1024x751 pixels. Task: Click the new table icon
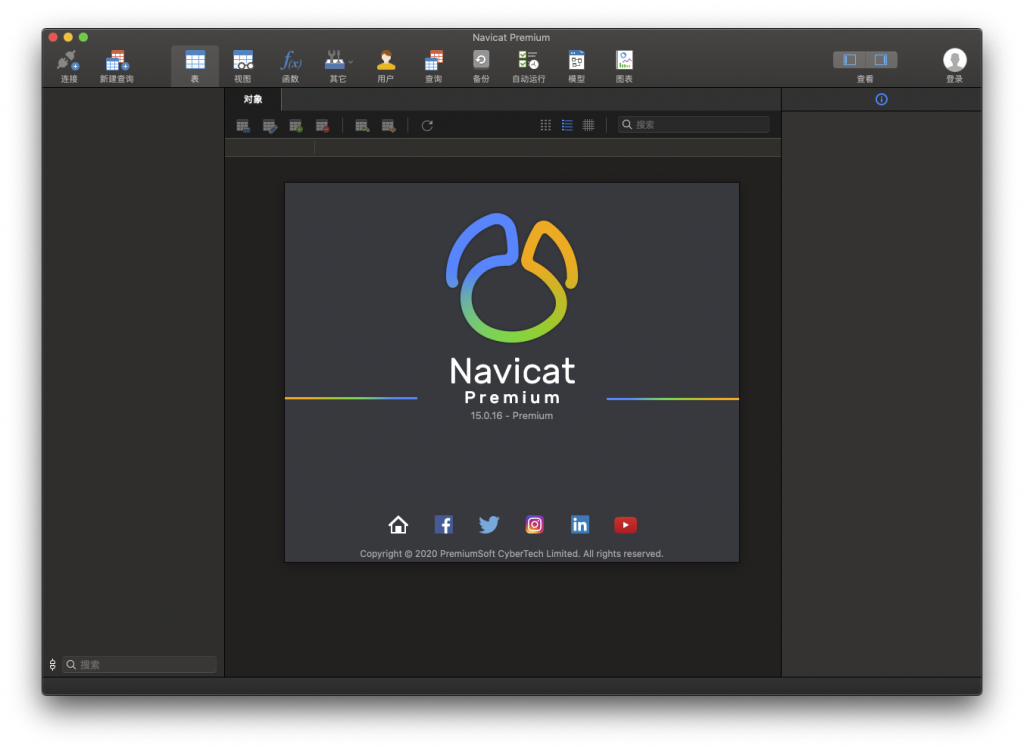click(x=296, y=125)
